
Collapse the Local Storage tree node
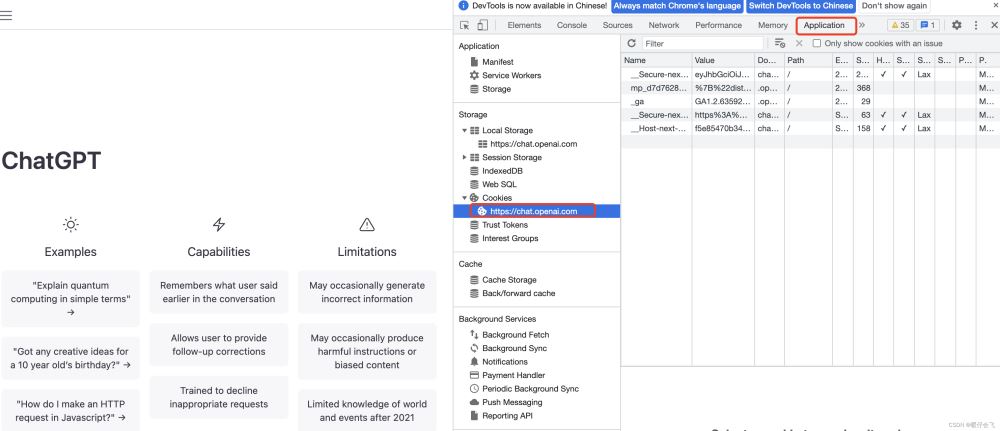464,131
